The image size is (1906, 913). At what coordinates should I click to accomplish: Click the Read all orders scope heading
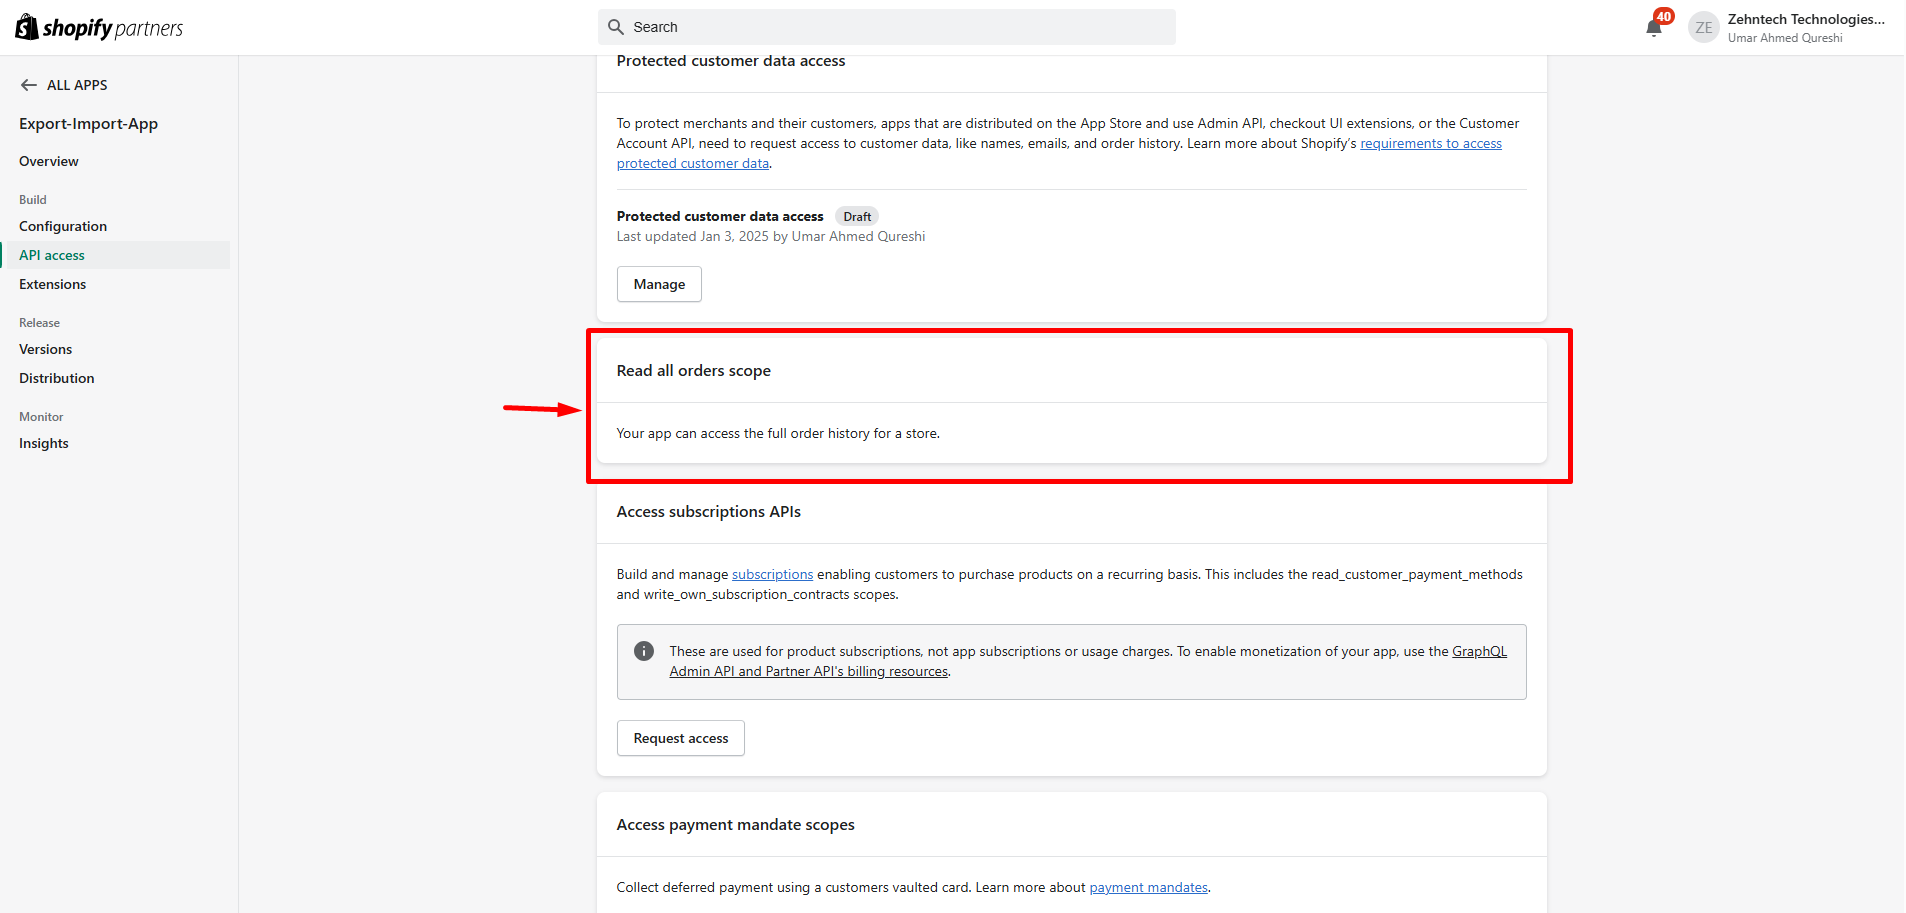pyautogui.click(x=694, y=371)
